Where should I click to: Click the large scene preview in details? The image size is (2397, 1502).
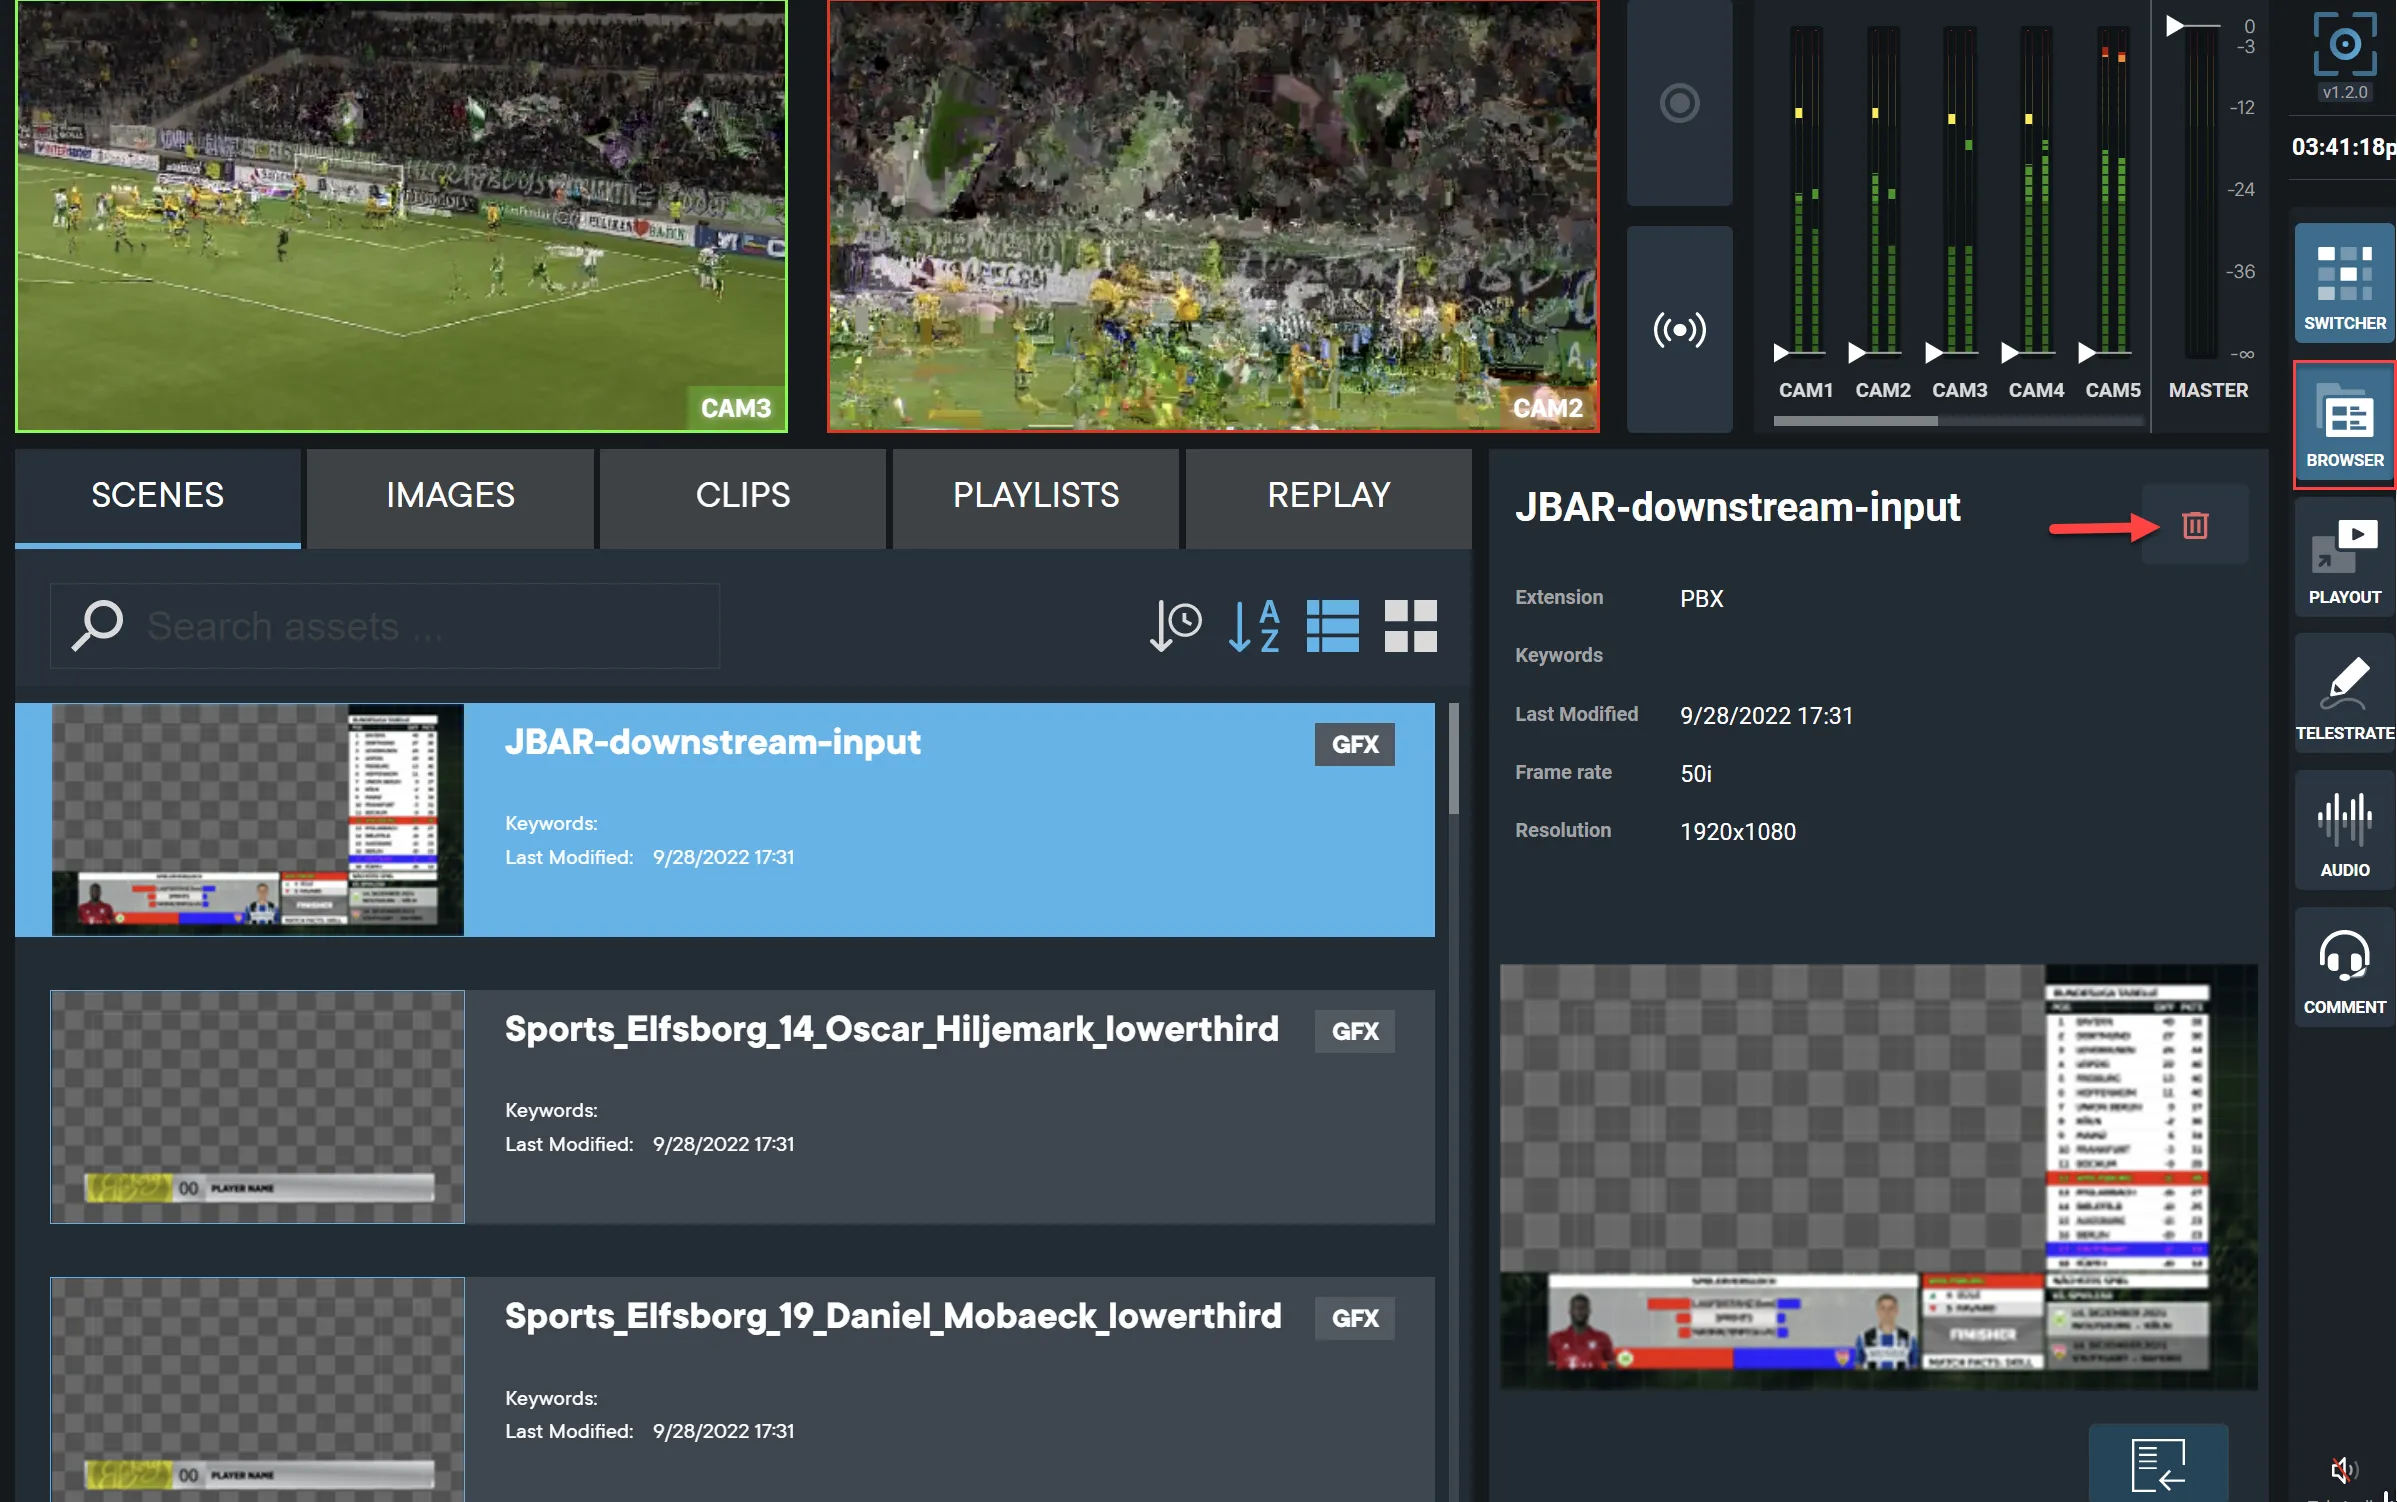coord(1878,1177)
